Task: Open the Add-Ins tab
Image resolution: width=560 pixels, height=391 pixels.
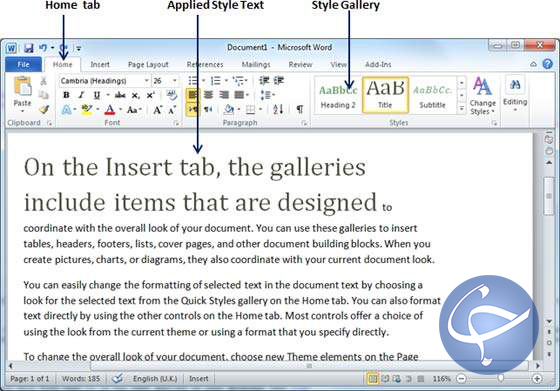Action: [378, 64]
